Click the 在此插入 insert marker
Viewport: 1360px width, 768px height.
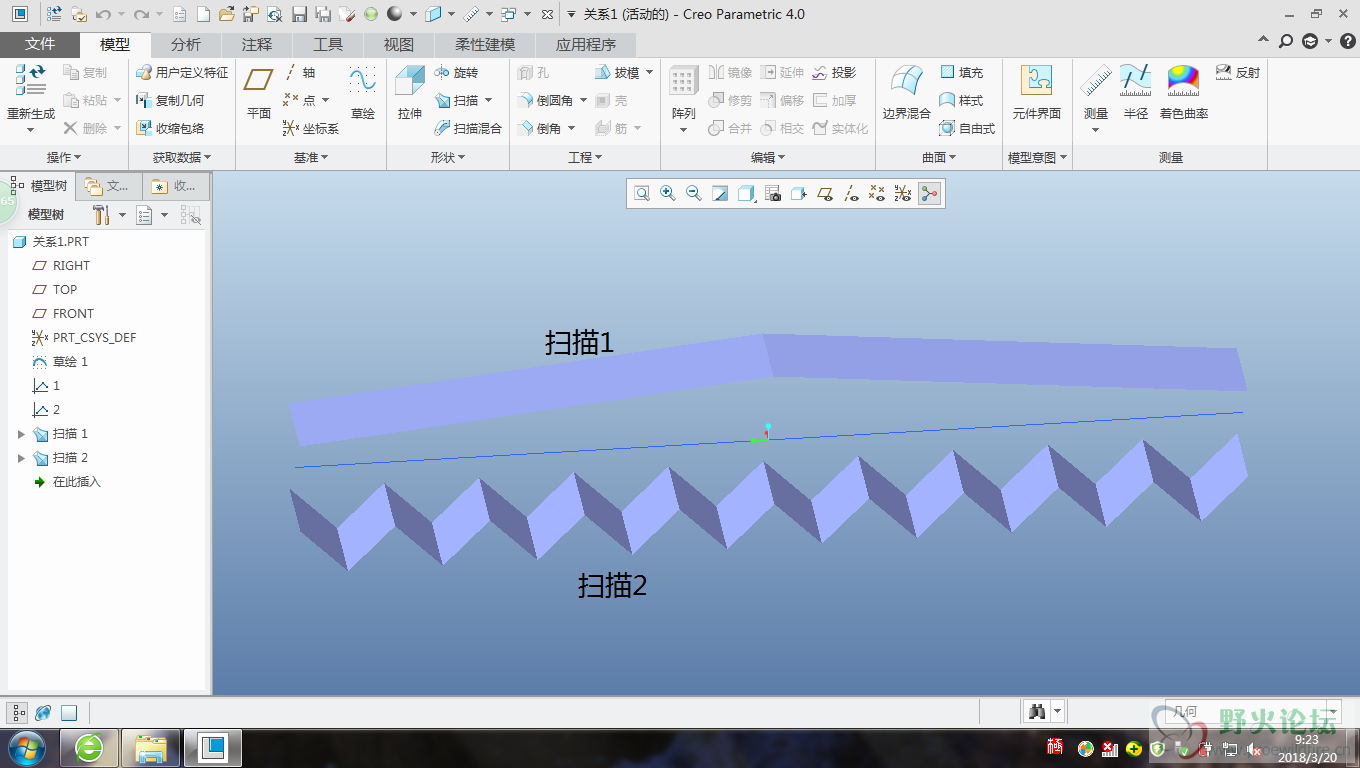(x=67, y=482)
